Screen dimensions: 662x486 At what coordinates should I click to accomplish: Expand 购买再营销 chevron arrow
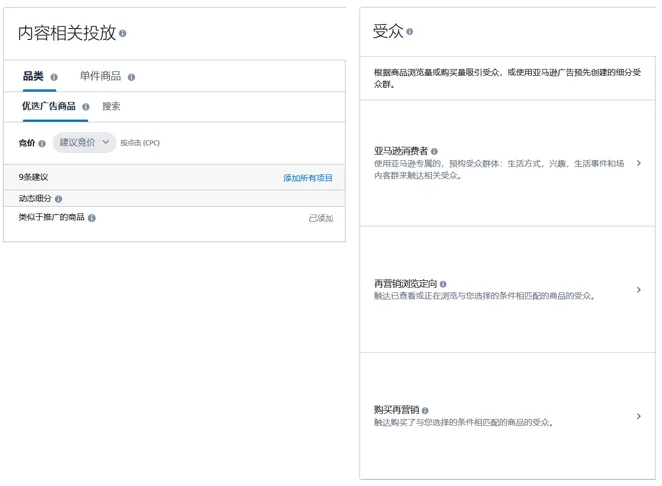[639, 416]
